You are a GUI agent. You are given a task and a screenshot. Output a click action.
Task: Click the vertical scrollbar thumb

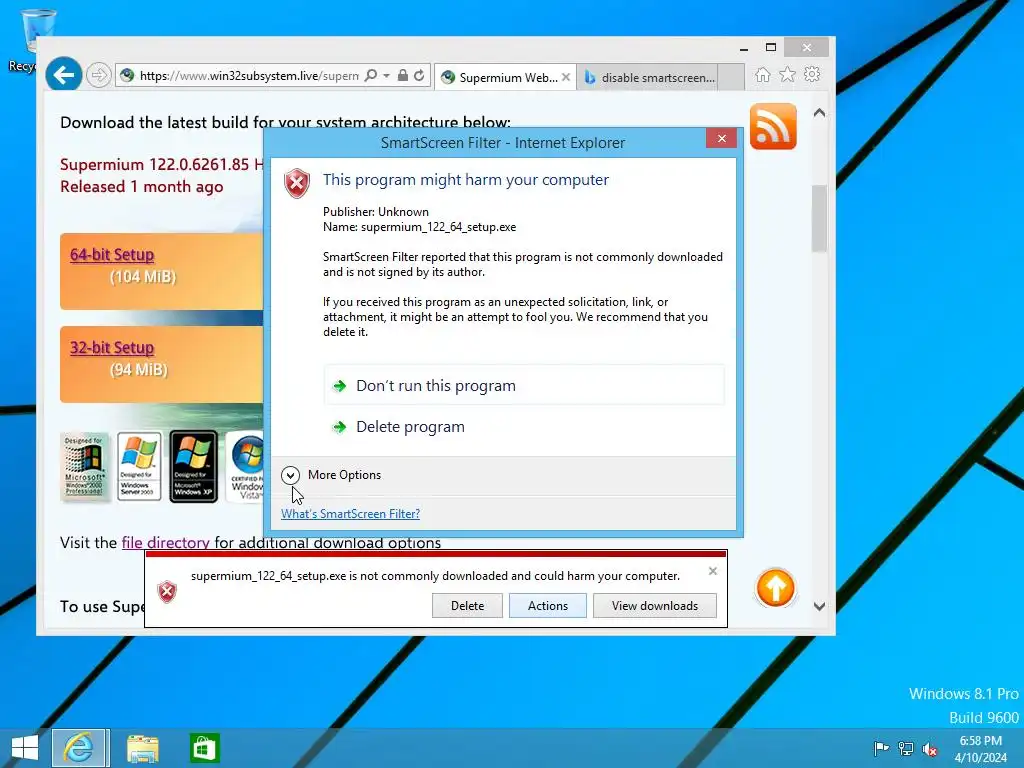(820, 218)
